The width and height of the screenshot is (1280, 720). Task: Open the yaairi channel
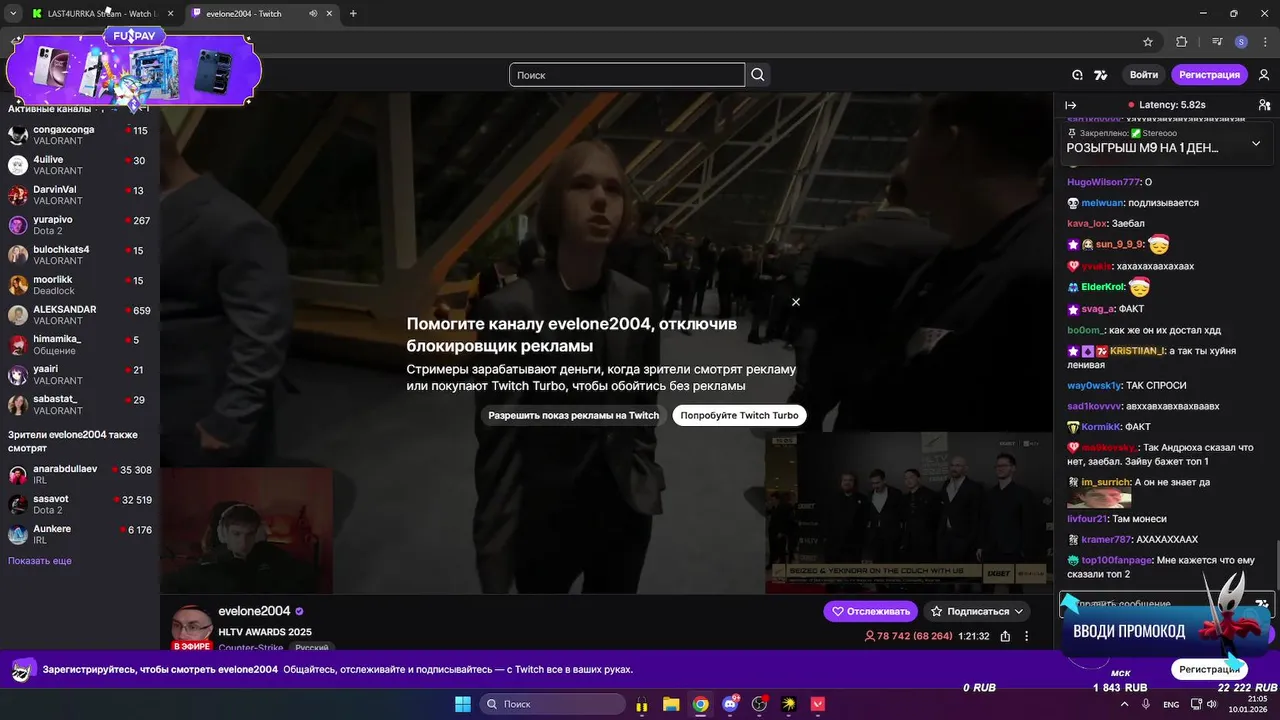point(80,375)
